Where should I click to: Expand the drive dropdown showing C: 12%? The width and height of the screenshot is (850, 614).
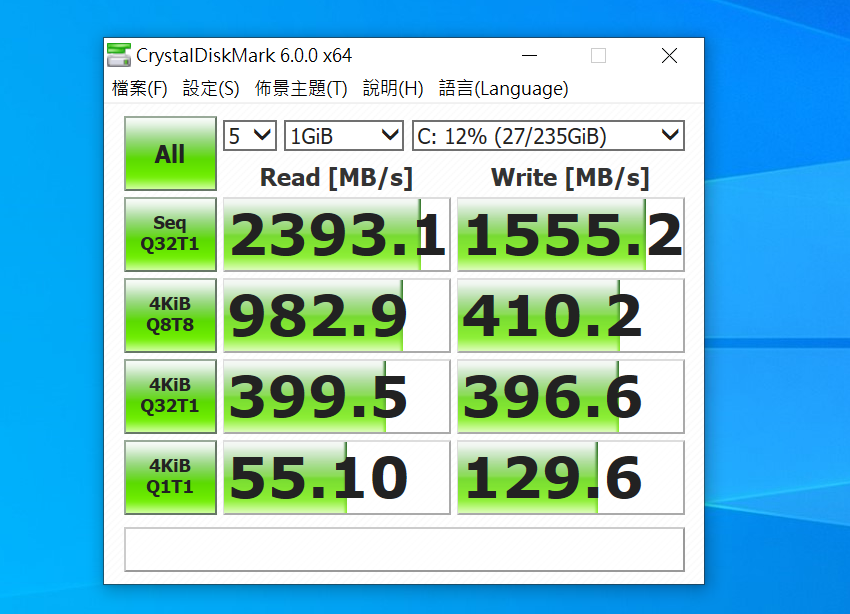548,135
